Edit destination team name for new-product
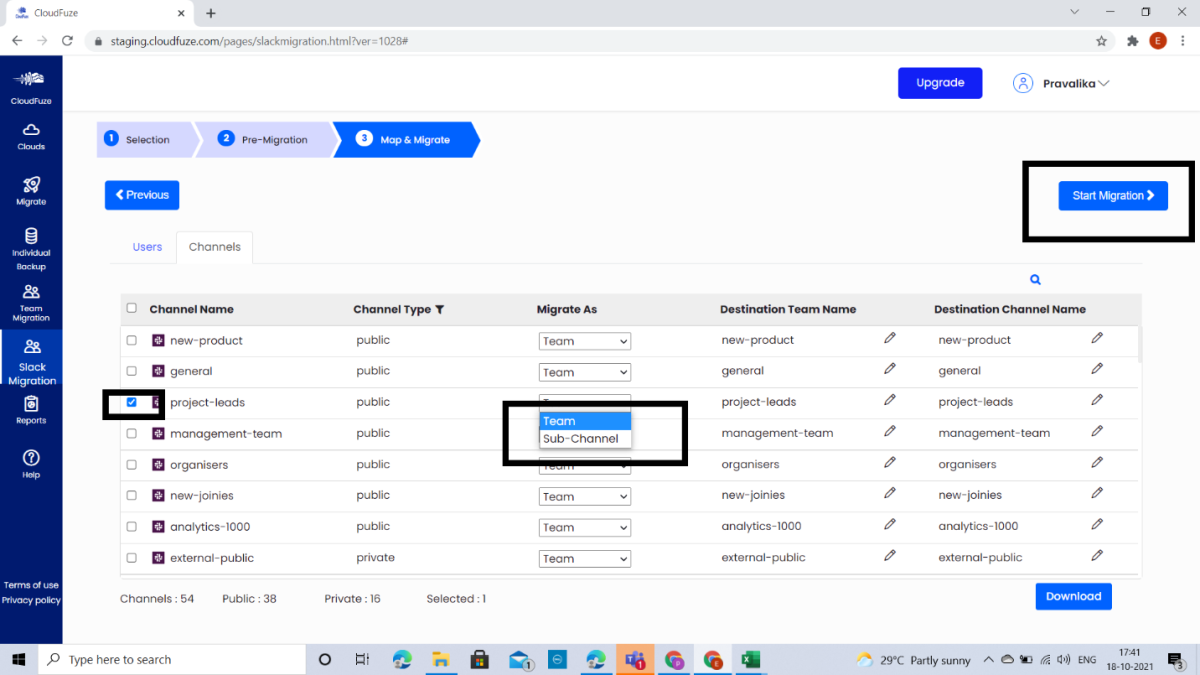 890,339
